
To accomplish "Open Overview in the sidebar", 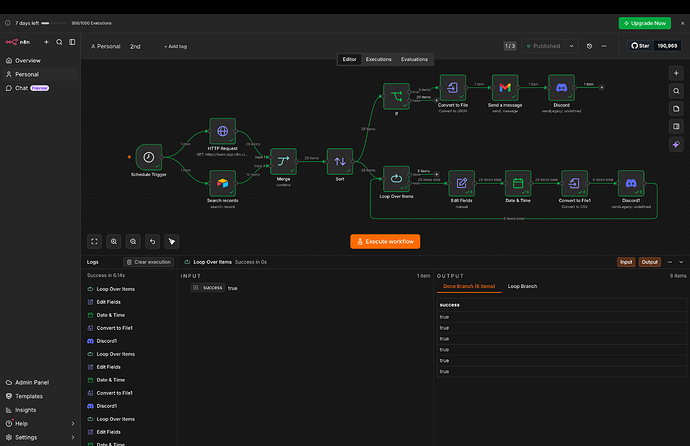I will coord(40,61).
